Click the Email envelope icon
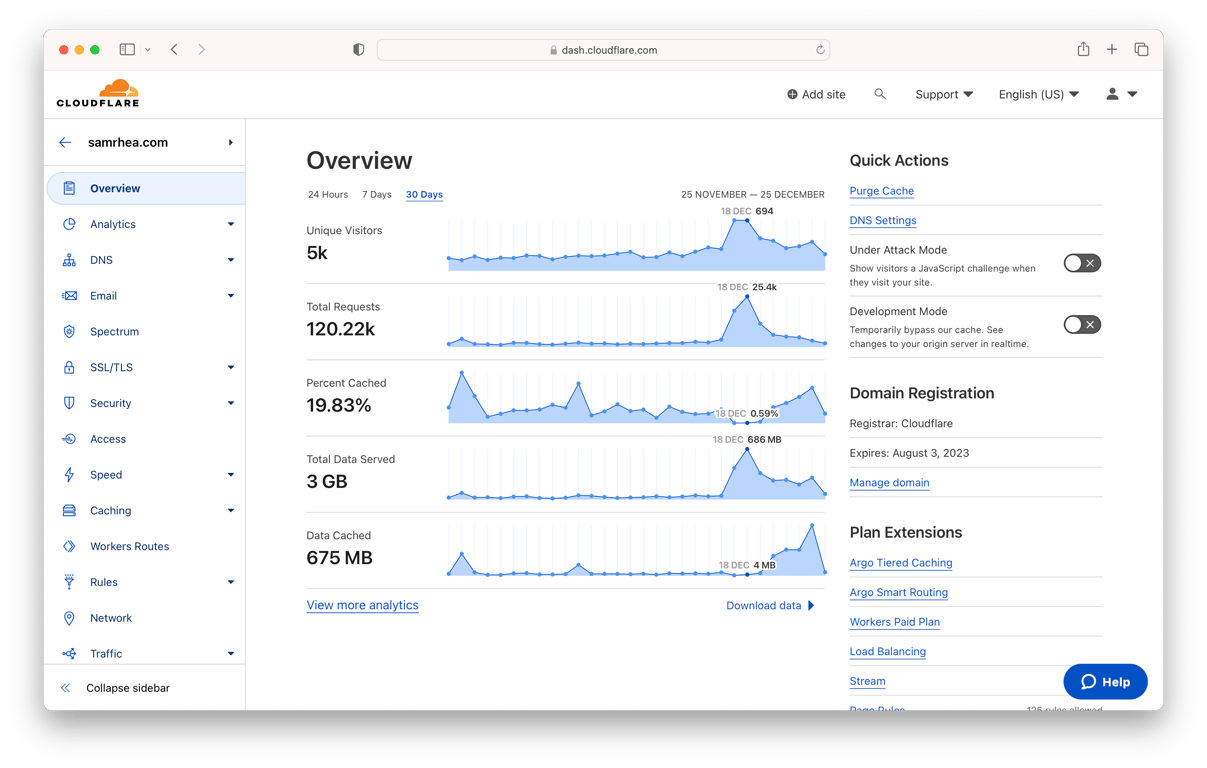This screenshot has height=768, width=1207. pyautogui.click(x=69, y=296)
